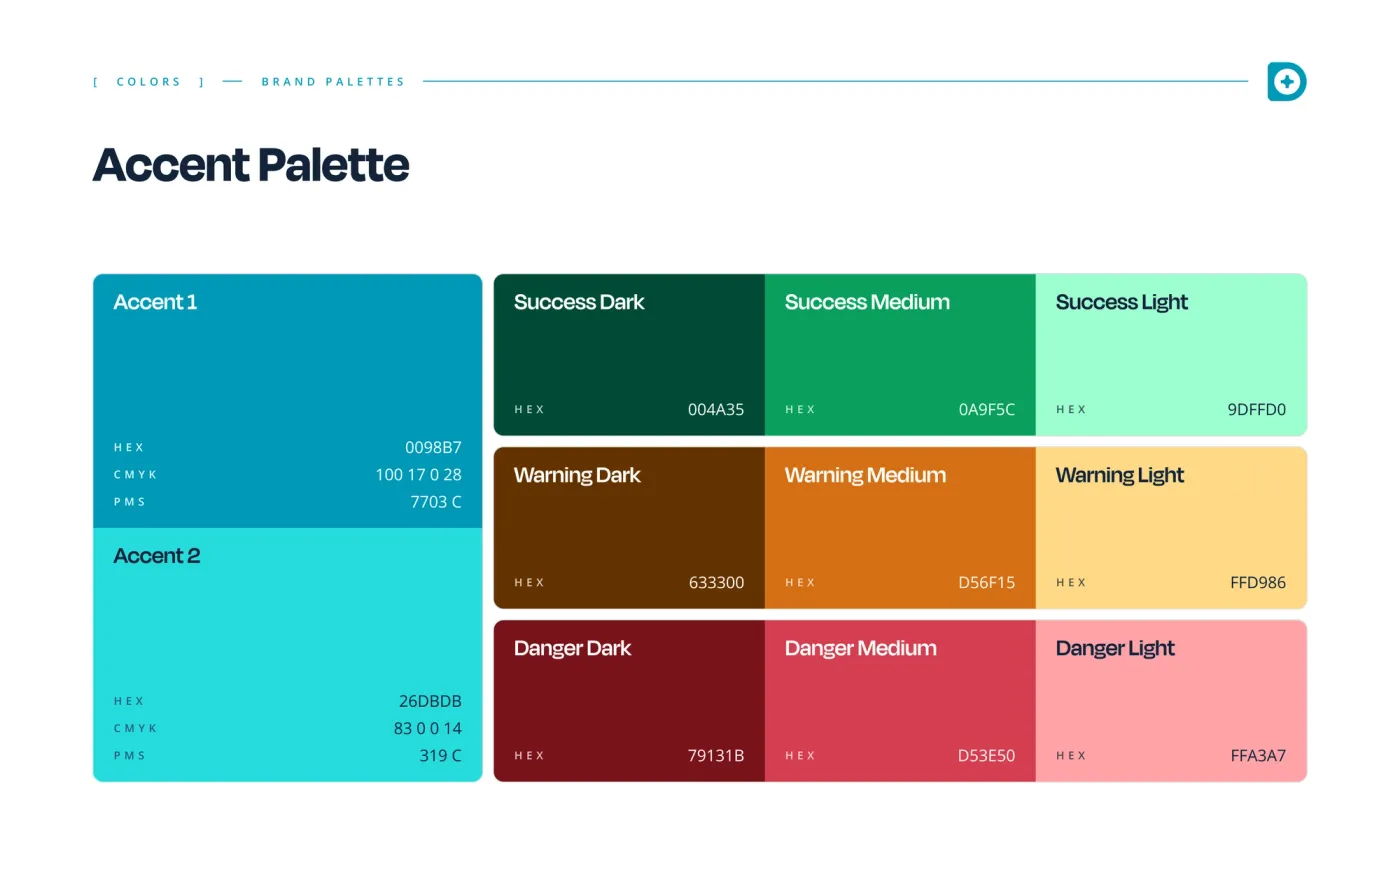
Task: Click hex value D53E50
Action: pyautogui.click(x=987, y=755)
